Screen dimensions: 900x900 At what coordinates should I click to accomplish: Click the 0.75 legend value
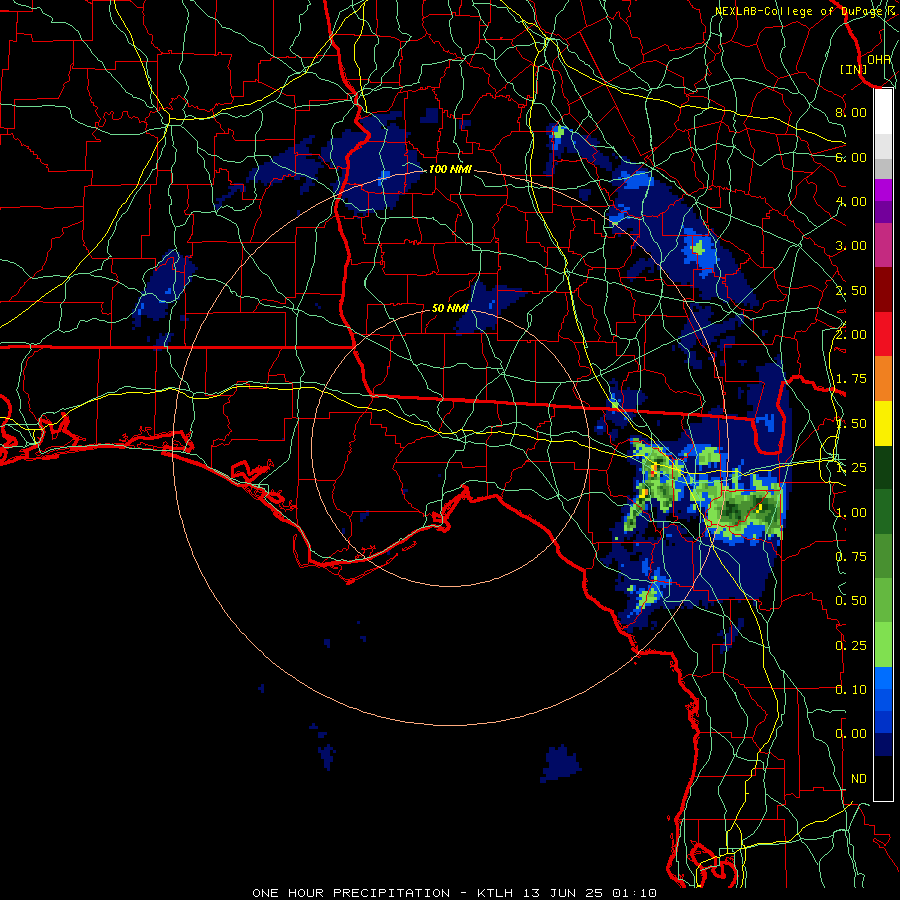tap(851, 557)
